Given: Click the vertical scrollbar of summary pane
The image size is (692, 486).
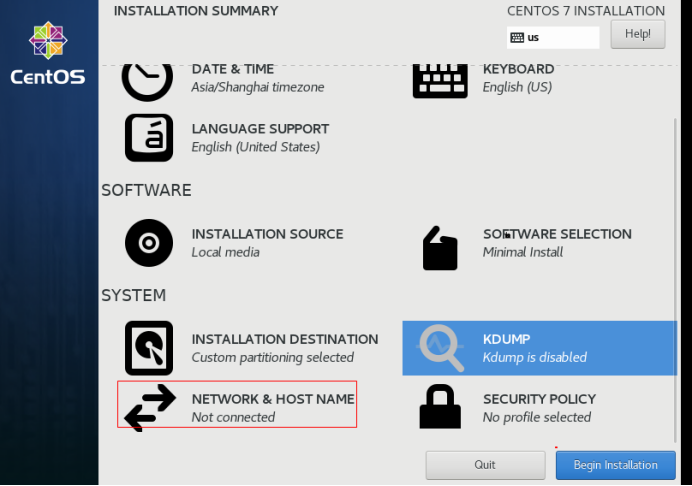Looking at the screenshot, I should coord(675,280).
